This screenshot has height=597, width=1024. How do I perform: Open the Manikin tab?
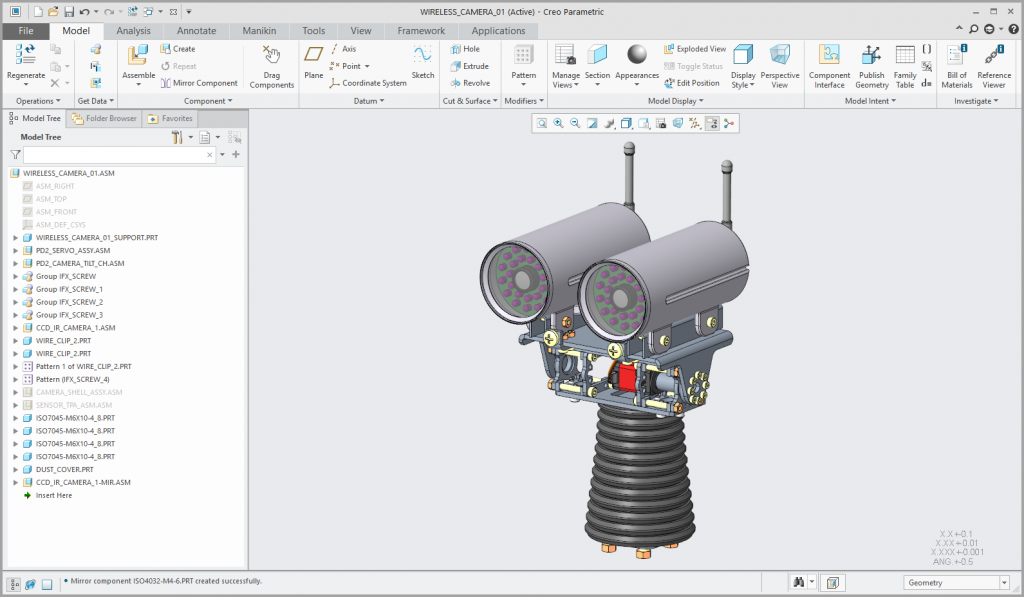click(259, 31)
